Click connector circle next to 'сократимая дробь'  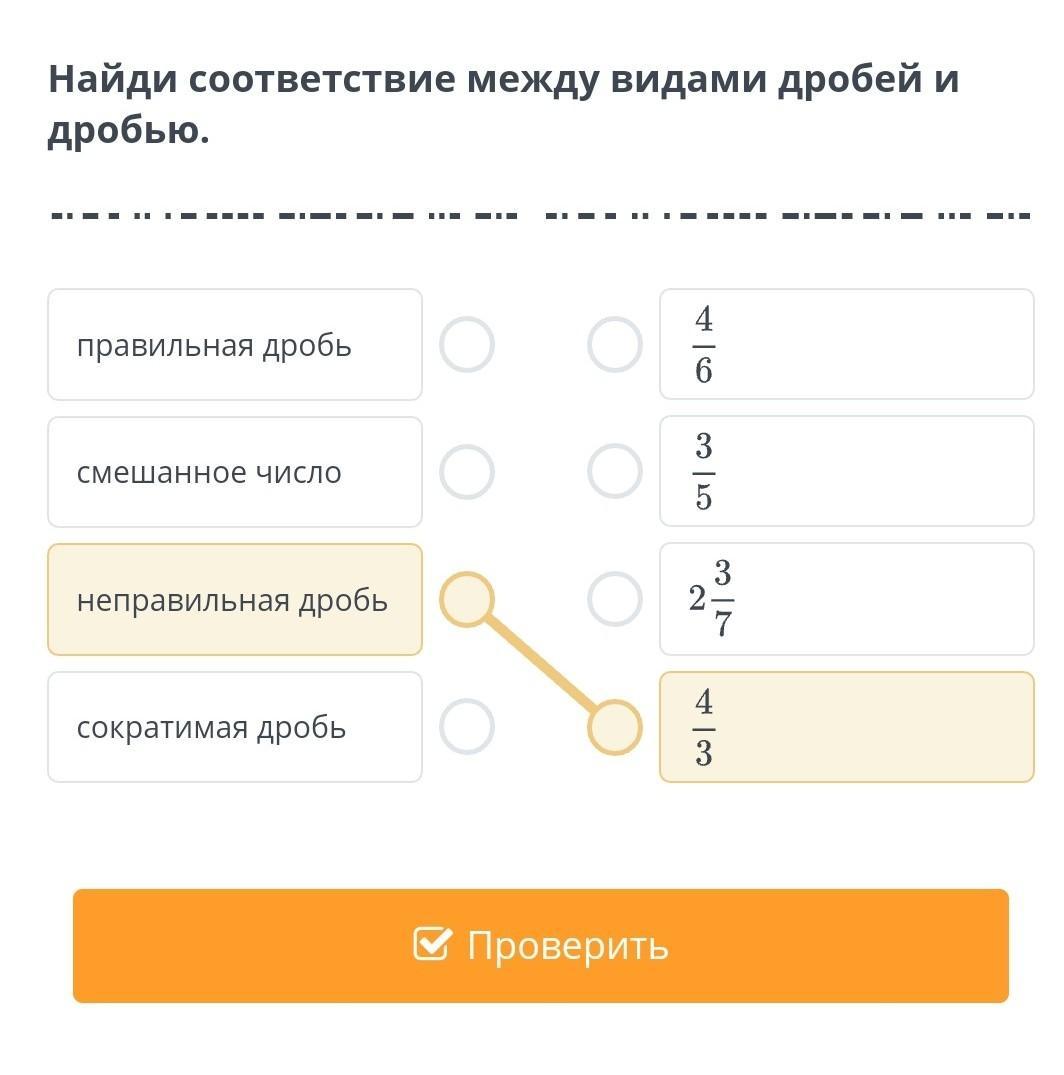click(467, 727)
